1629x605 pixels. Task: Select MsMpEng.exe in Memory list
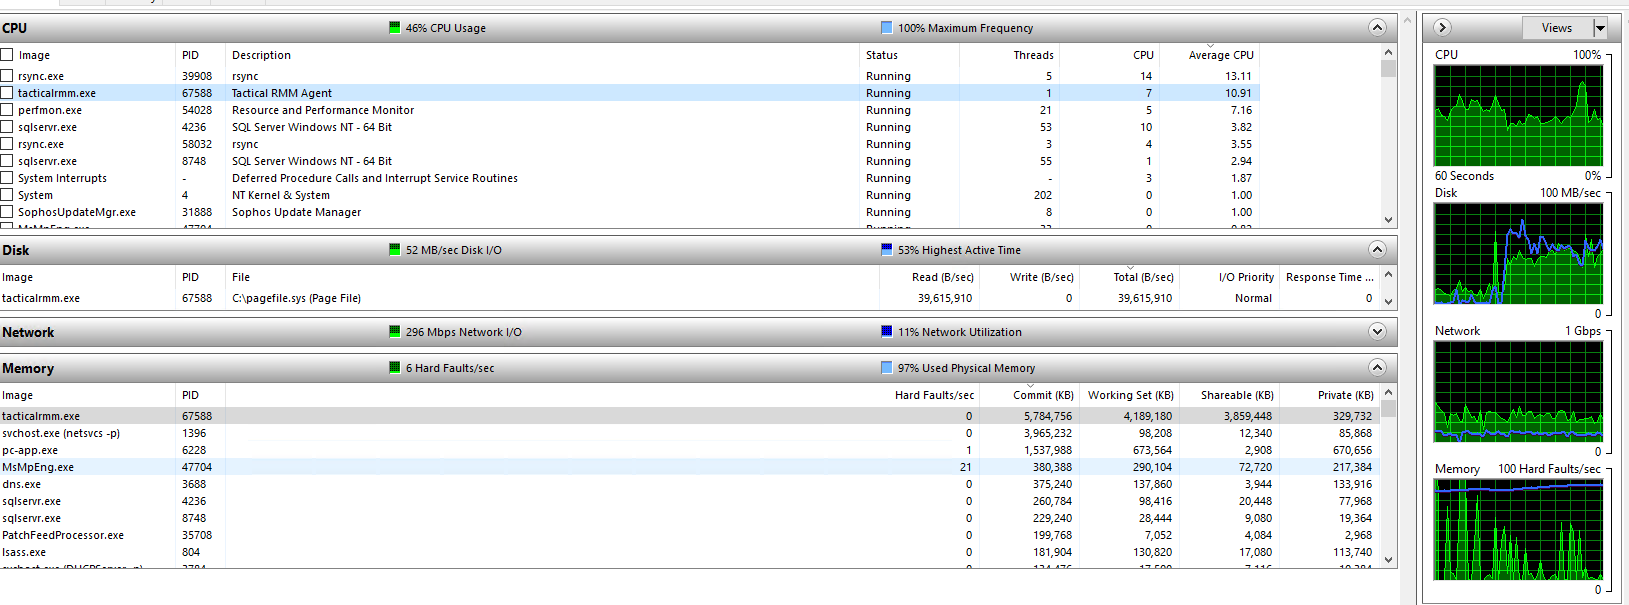point(690,467)
